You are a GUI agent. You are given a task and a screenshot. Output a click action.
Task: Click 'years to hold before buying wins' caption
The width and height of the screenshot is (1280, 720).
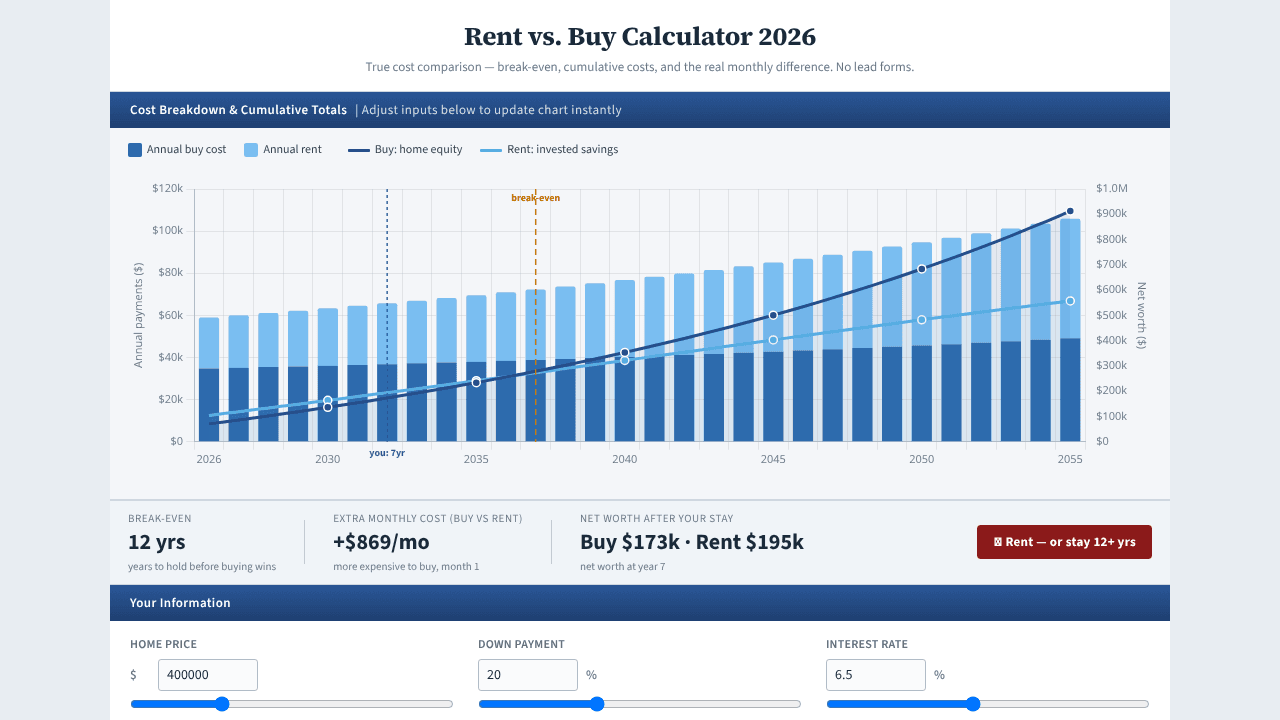[202, 567]
